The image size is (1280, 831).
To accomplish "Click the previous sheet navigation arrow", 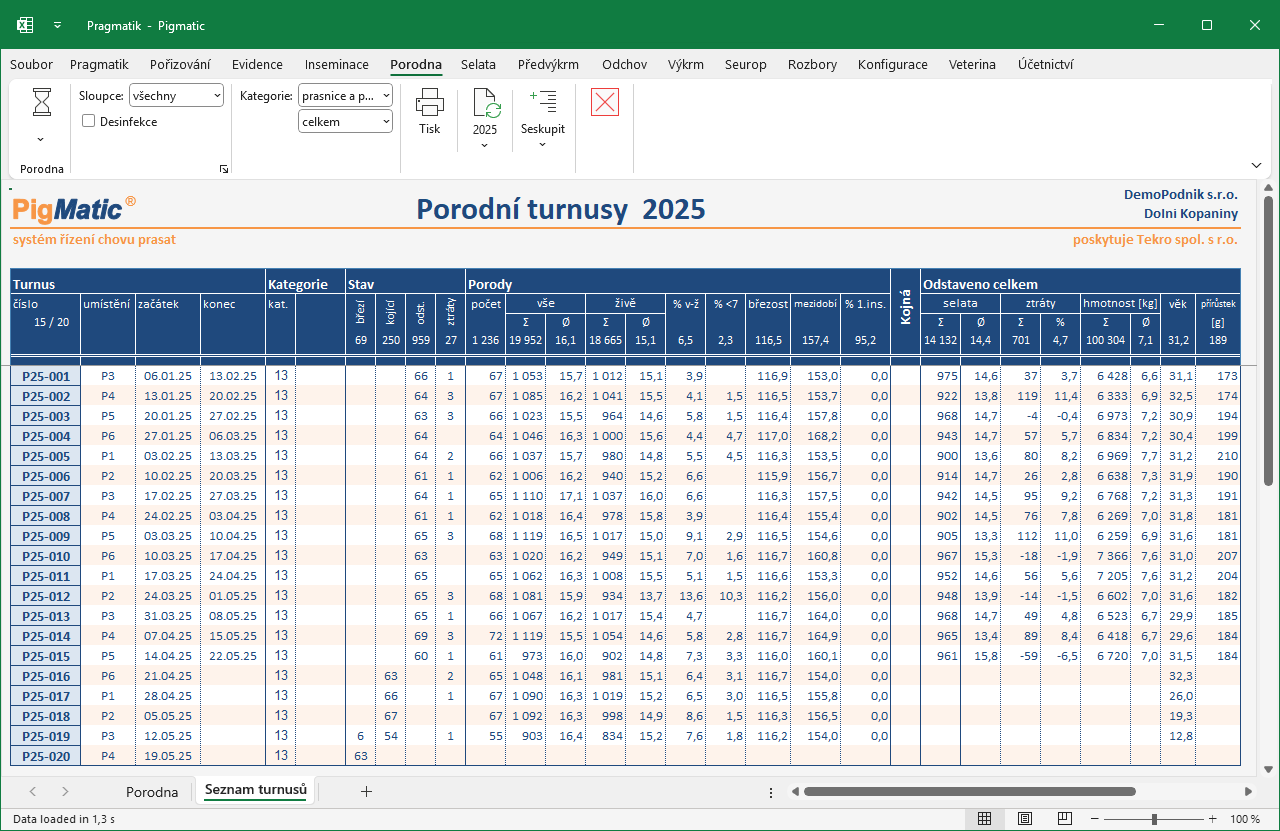I will point(33,791).
